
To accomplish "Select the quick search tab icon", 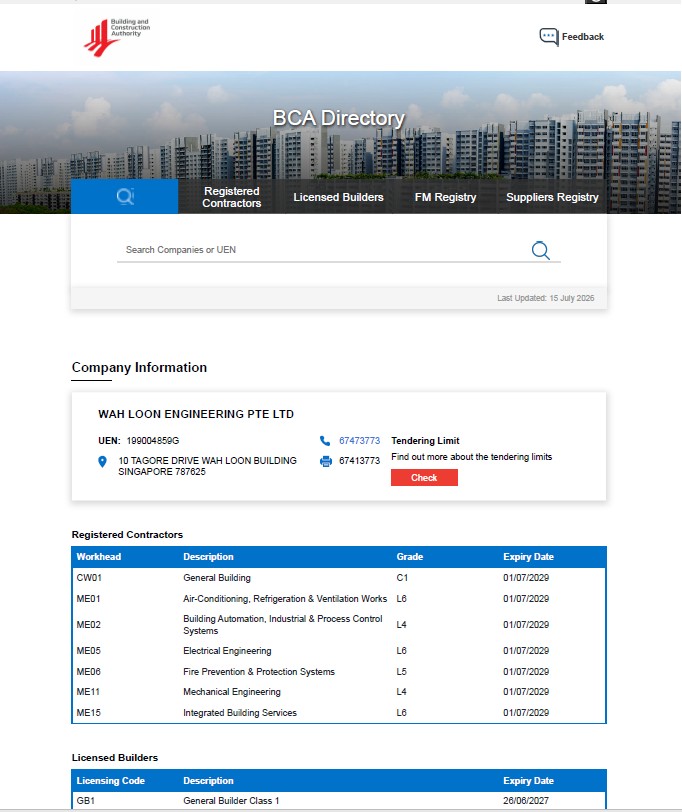I will [x=124, y=196].
